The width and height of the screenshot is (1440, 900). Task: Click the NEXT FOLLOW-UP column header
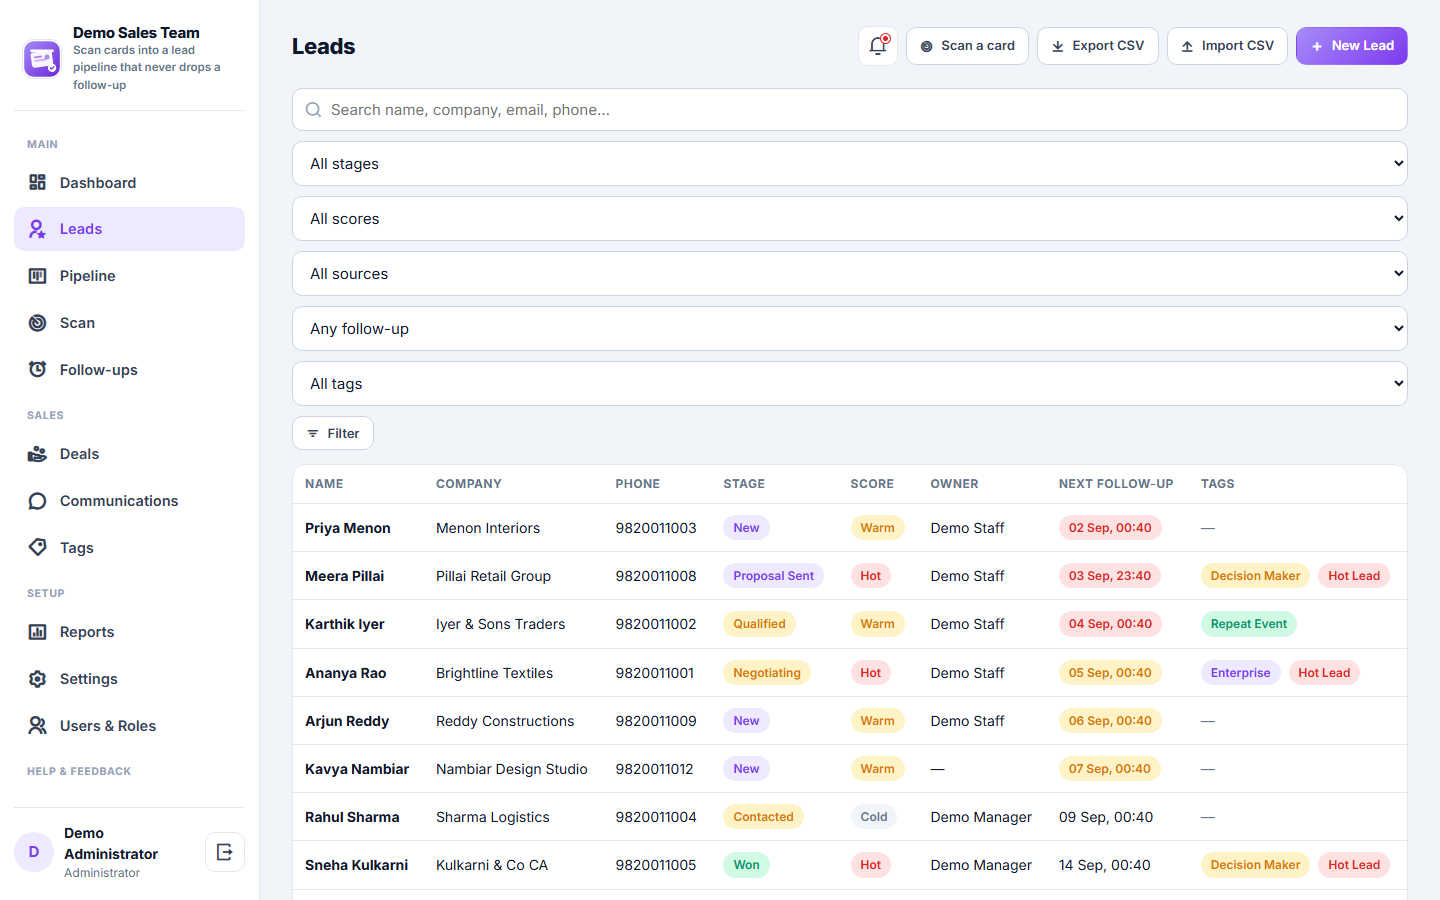click(1116, 484)
